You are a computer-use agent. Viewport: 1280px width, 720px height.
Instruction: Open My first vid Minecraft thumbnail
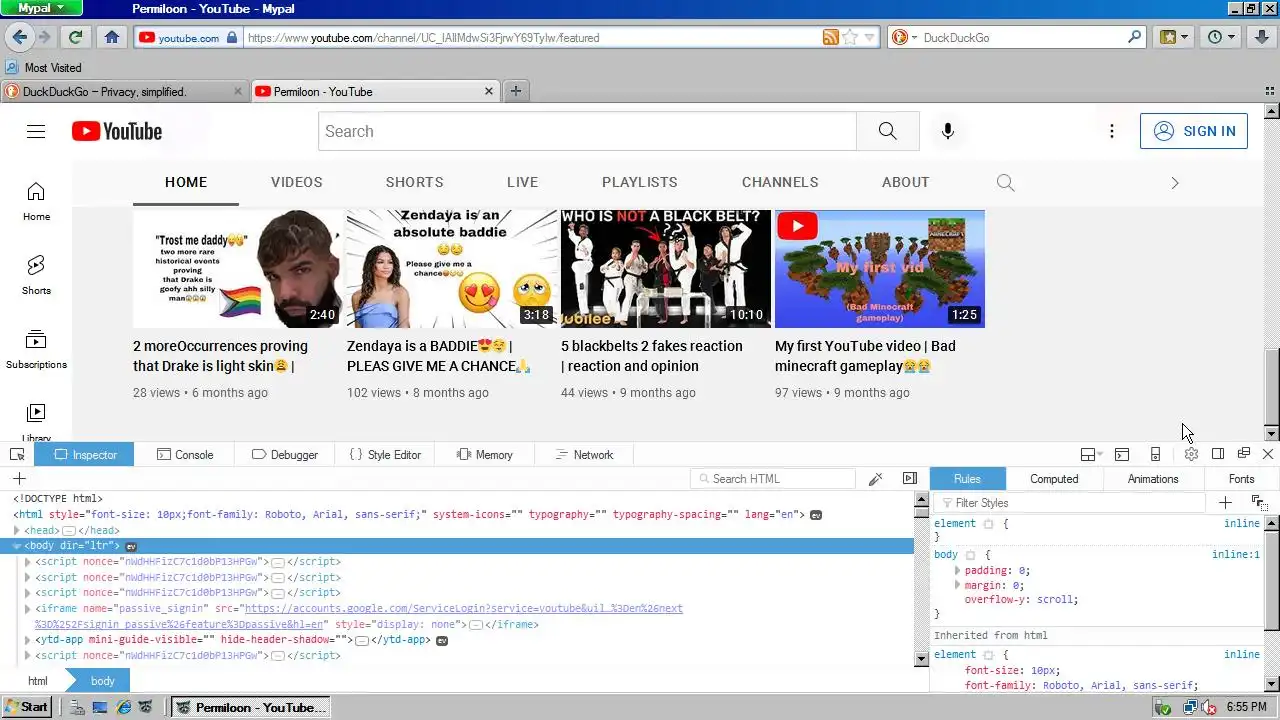tap(879, 269)
